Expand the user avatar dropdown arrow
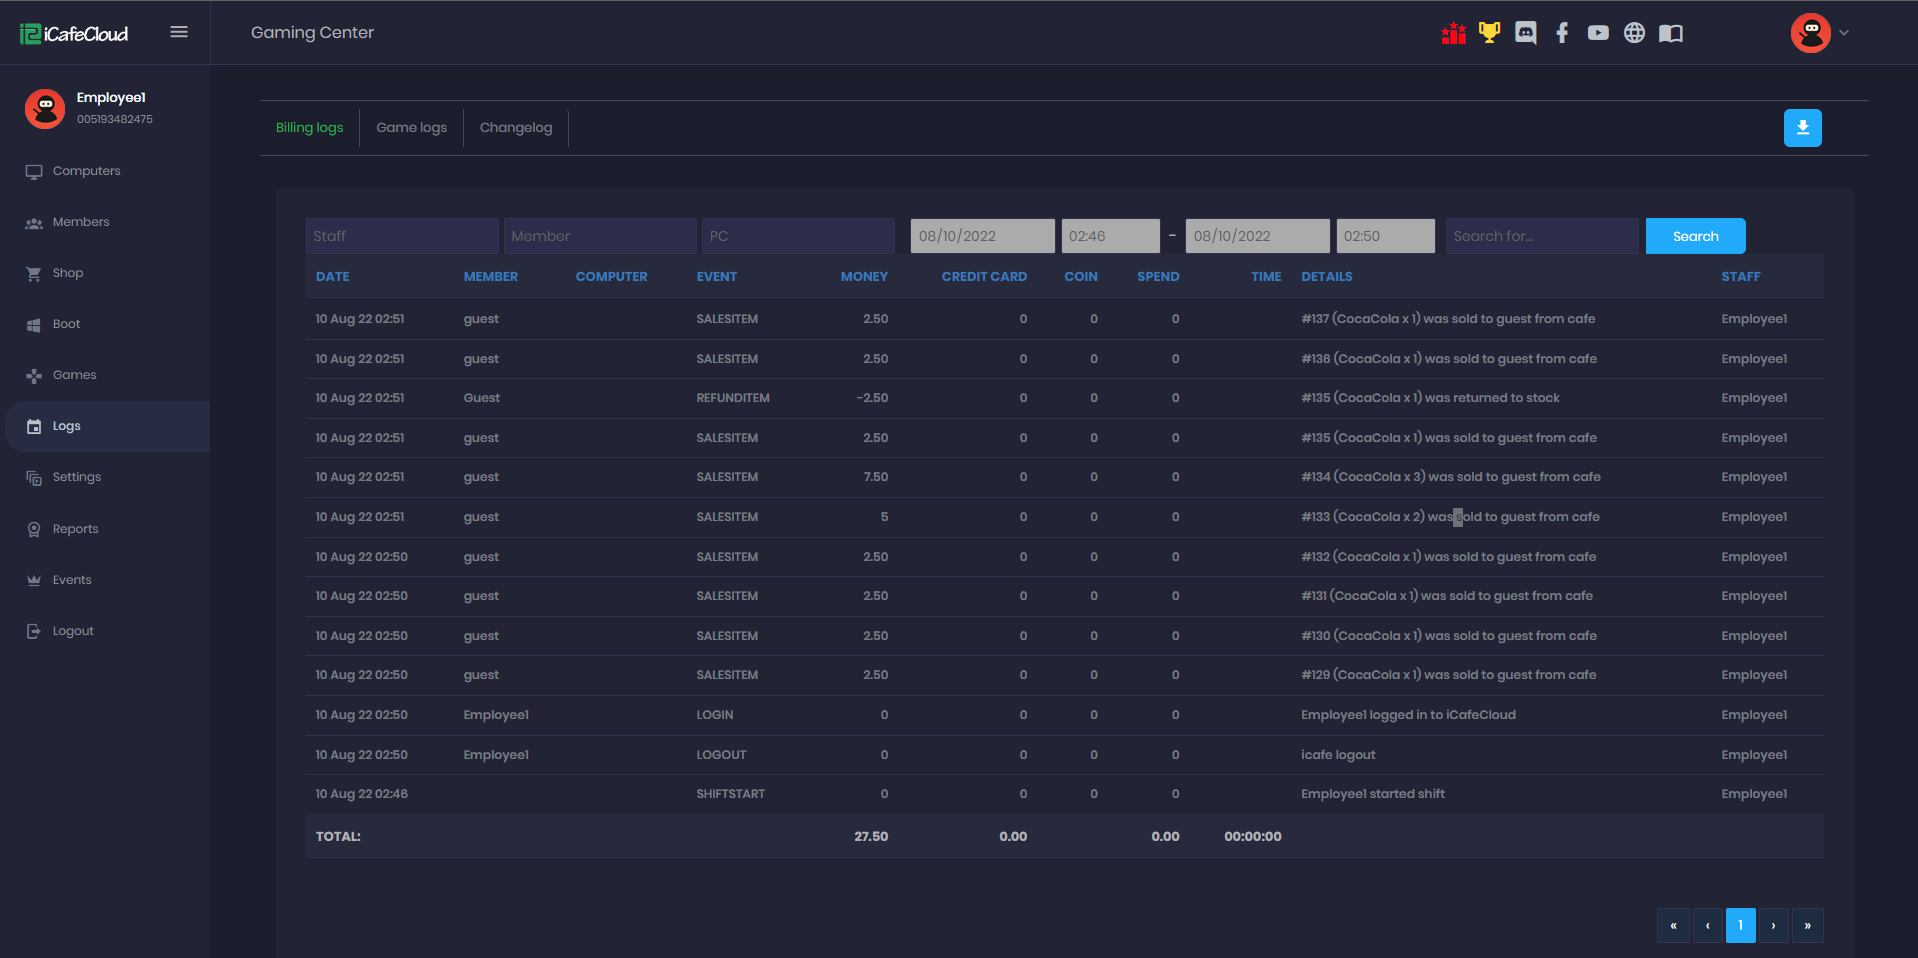Image resolution: width=1918 pixels, height=958 pixels. [x=1844, y=33]
